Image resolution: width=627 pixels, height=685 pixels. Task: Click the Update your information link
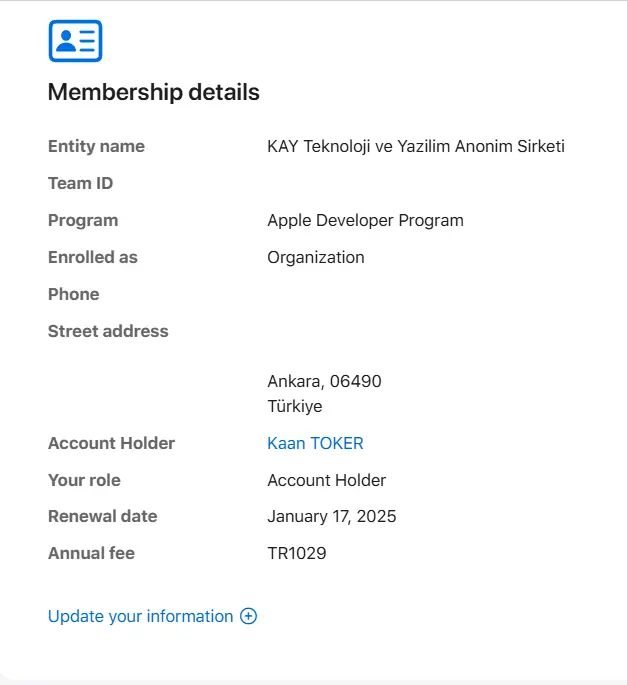140,616
